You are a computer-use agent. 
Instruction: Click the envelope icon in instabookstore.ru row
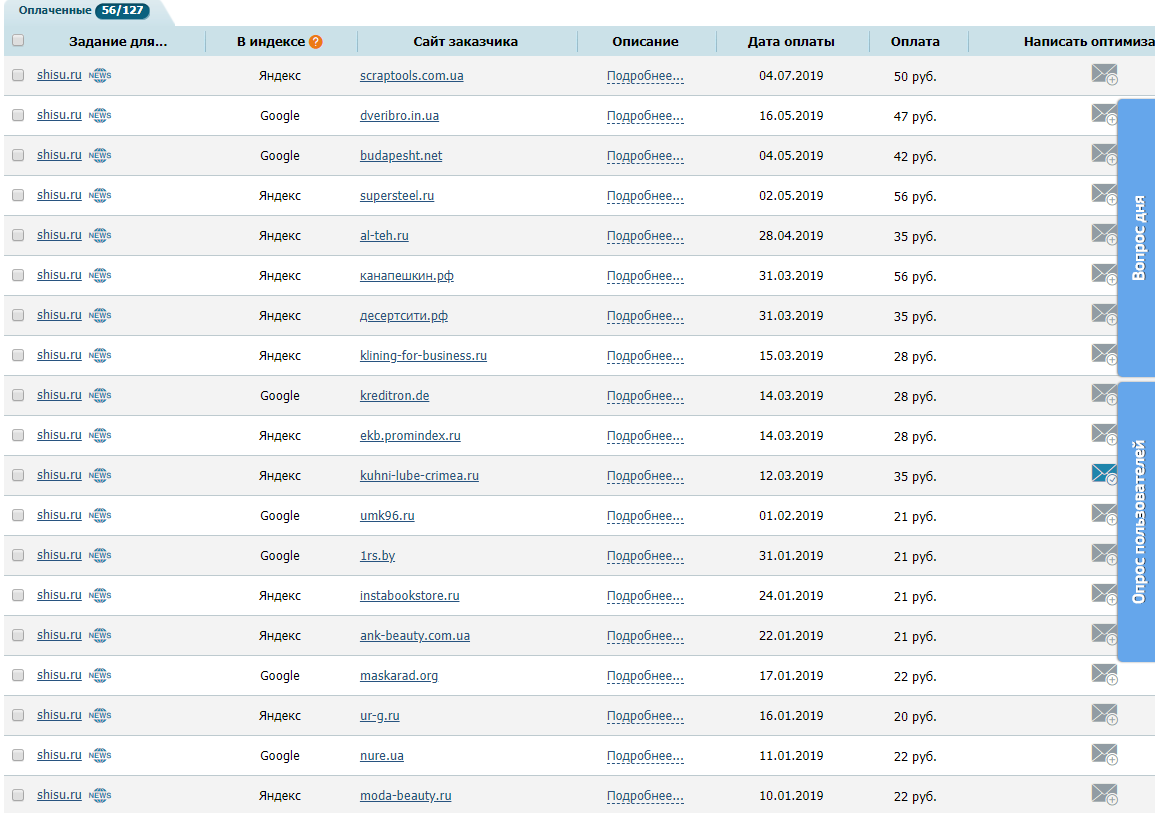point(1104,594)
